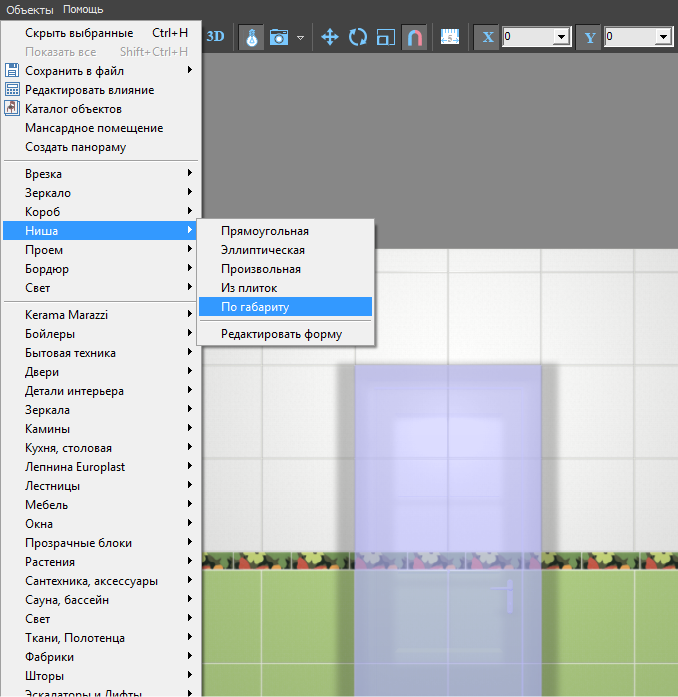
Task: Open the Мебель category
Action: 102,505
